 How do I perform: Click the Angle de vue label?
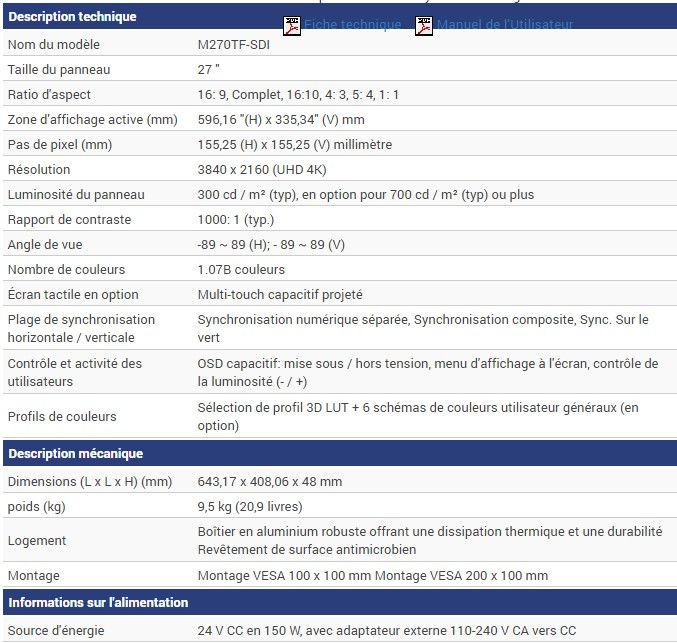45,245
